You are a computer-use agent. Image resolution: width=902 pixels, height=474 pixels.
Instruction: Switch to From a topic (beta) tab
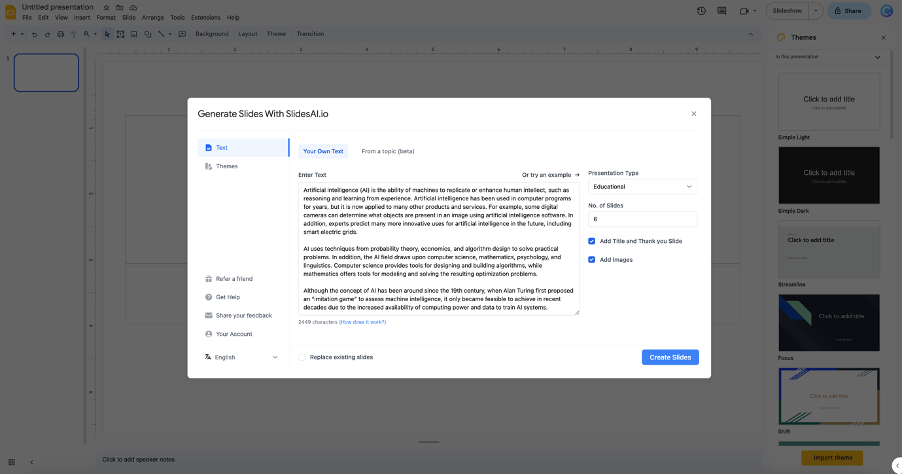(x=388, y=151)
